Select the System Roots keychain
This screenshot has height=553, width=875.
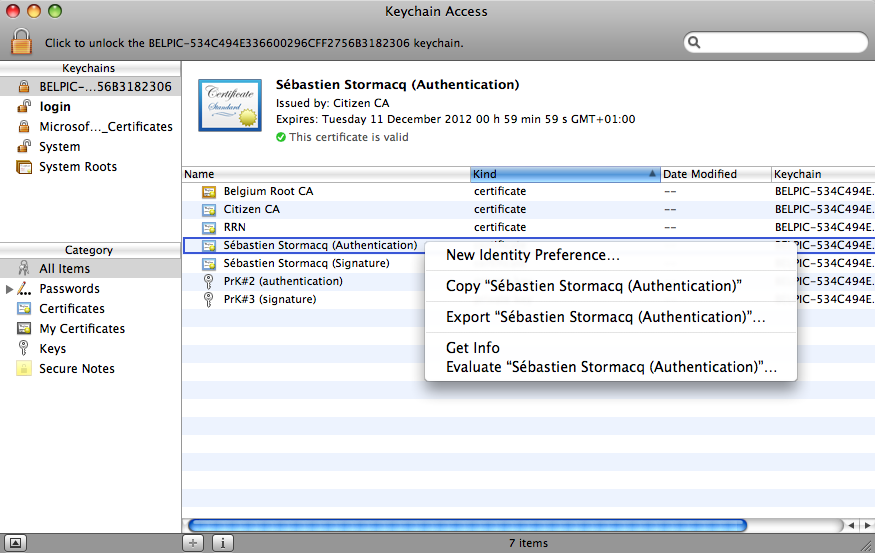90,167
